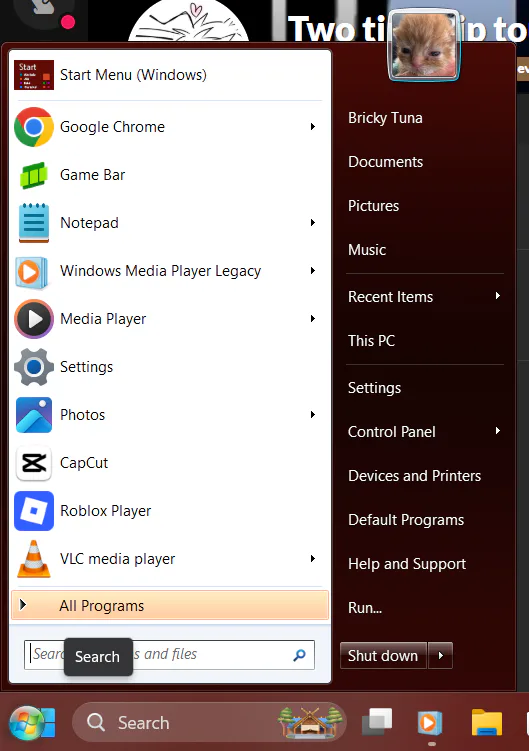The height and width of the screenshot is (751, 529).
Task: Open the VLC traffic cone icon
Action: click(34, 559)
